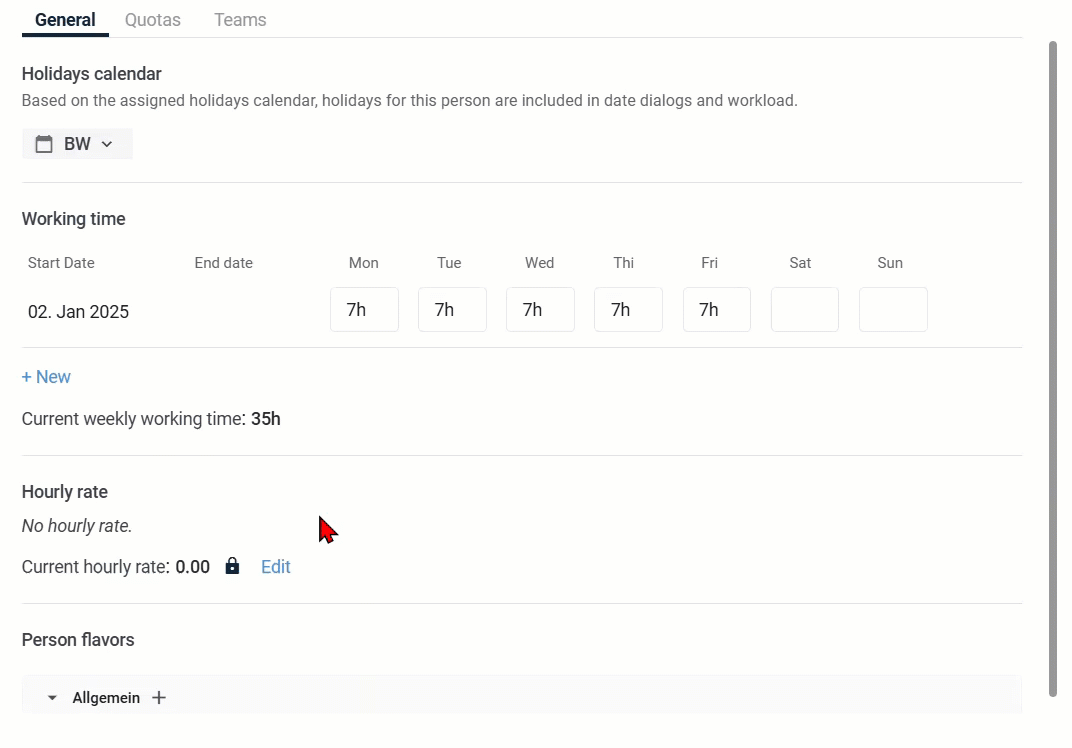1072x748 pixels.
Task: Click the Tuesday hours input field
Action: [x=452, y=310]
